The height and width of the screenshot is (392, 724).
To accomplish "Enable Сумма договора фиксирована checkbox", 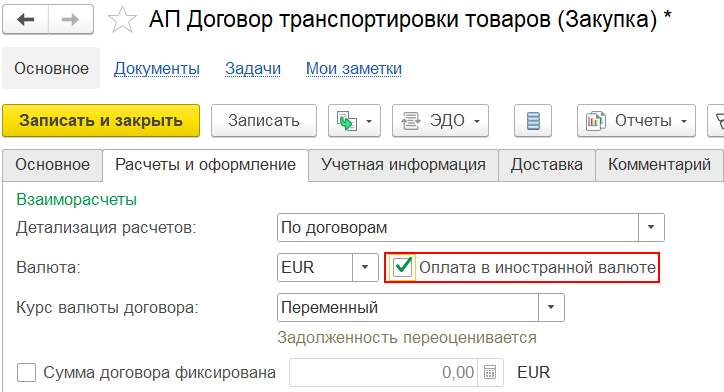I will click(26, 372).
